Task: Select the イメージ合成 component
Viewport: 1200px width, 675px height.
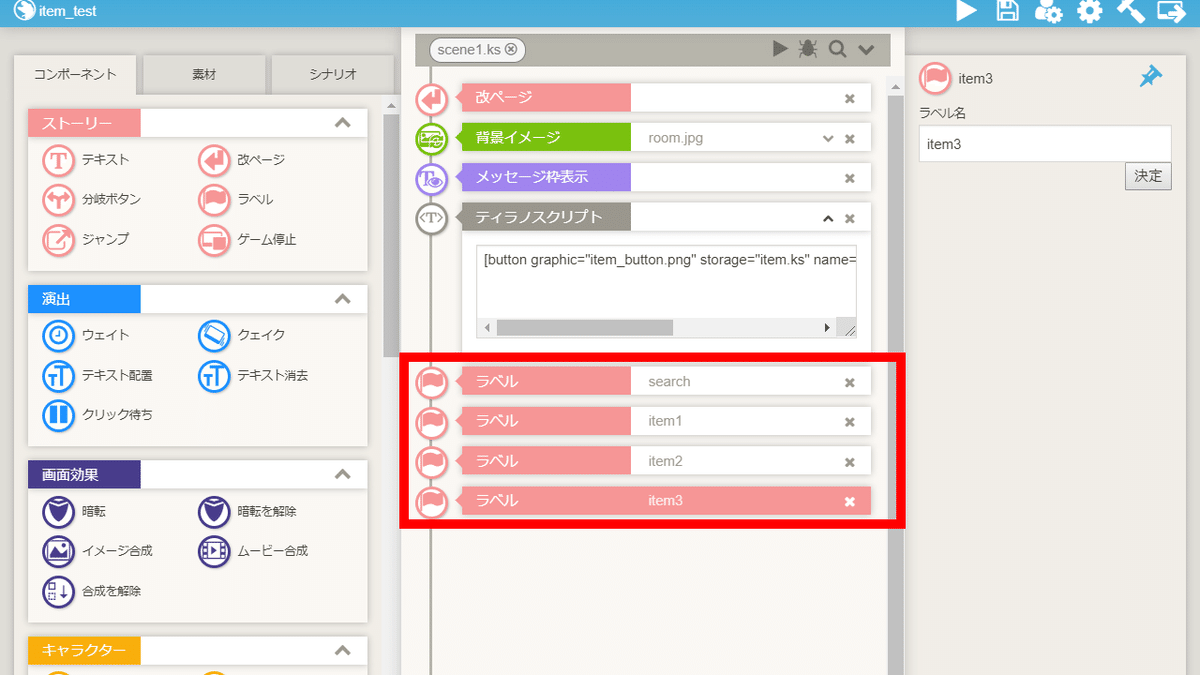Action: click(x=98, y=551)
